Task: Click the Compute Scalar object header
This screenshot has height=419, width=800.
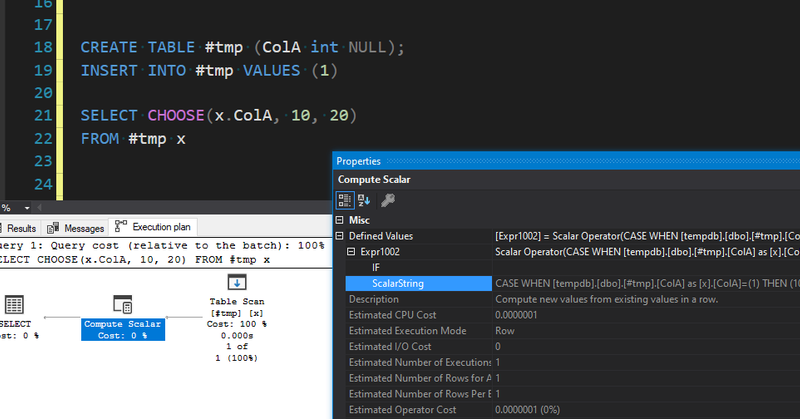Action: tap(566, 180)
